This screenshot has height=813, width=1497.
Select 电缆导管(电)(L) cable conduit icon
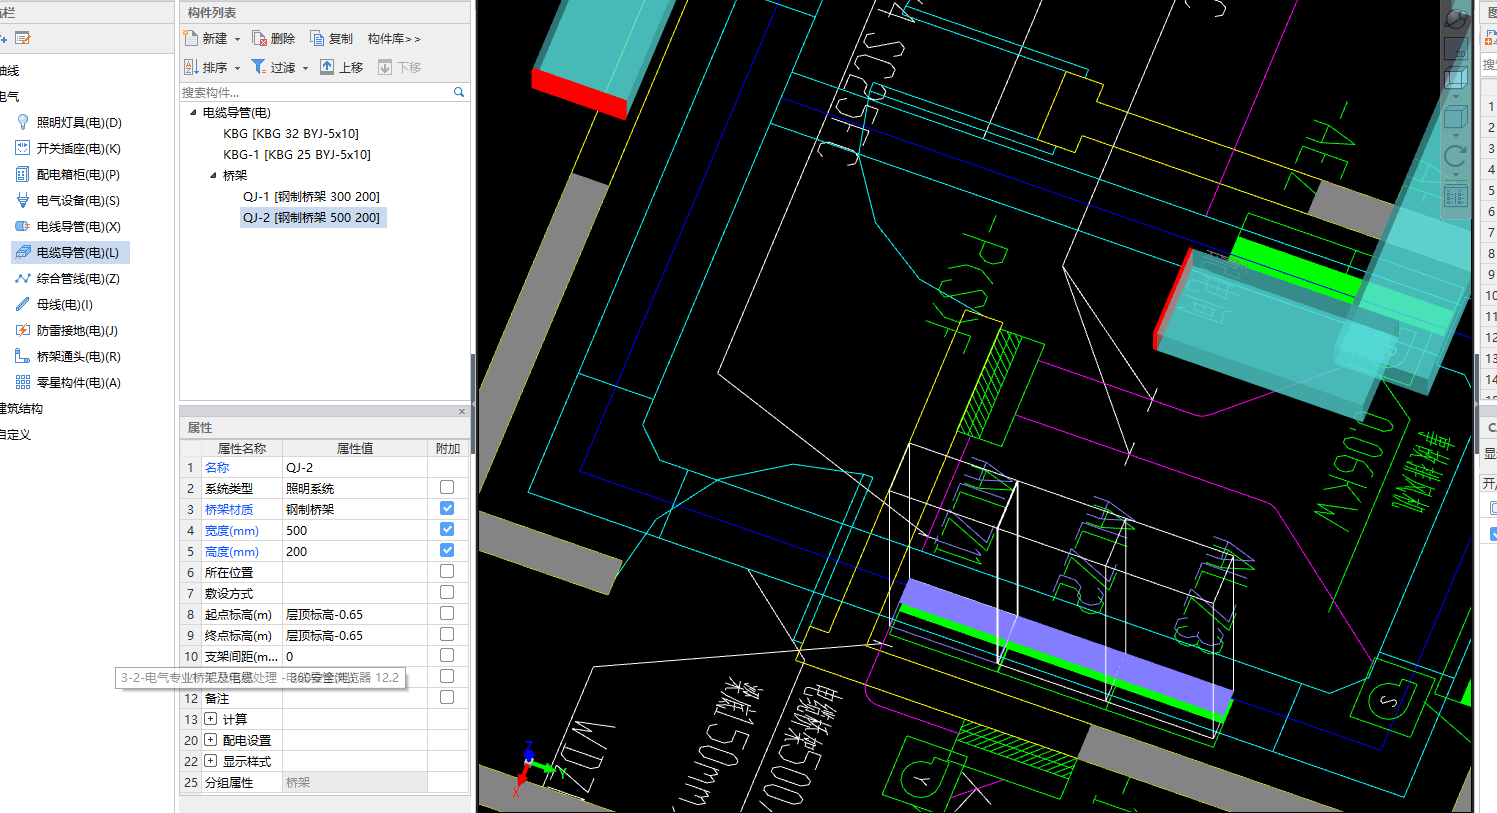point(23,252)
